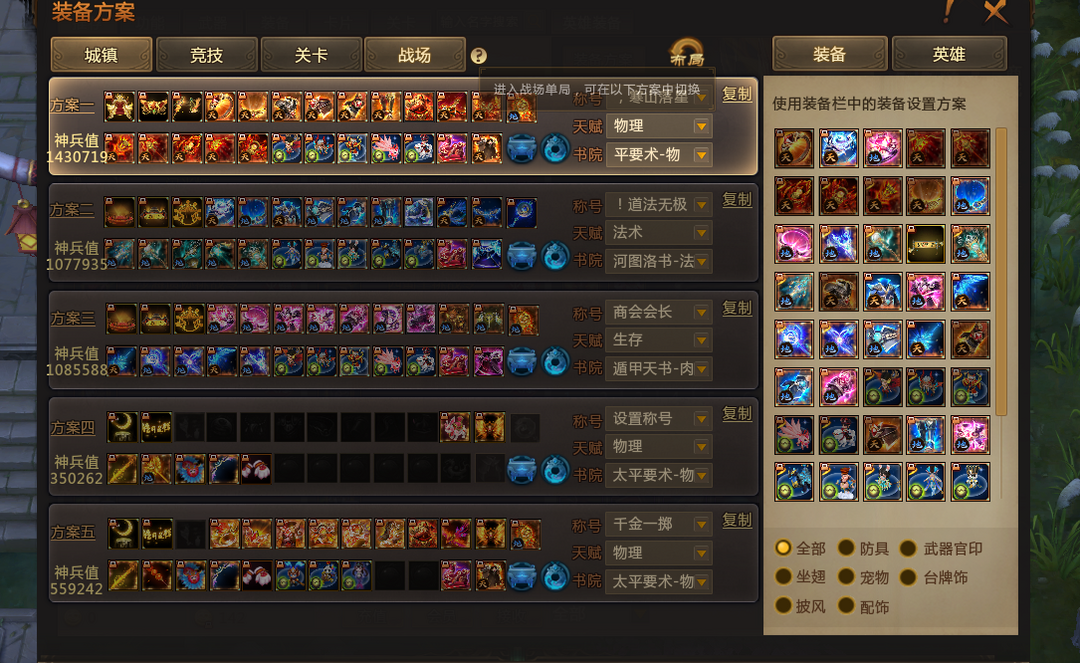Viewport: 1080px width, 663px height.
Task: Open the 天赋 物理 dropdown in 方案一
Action: (658, 126)
